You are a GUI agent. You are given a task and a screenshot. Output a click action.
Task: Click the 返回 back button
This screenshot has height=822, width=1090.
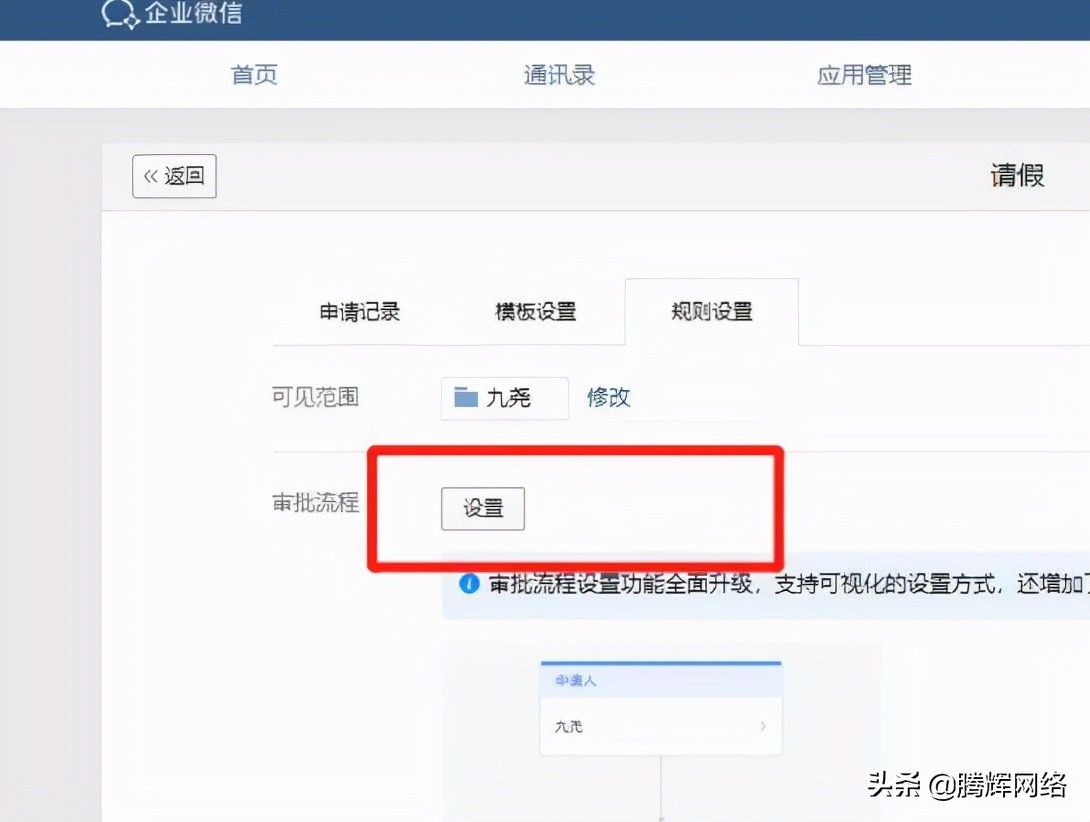(x=174, y=175)
